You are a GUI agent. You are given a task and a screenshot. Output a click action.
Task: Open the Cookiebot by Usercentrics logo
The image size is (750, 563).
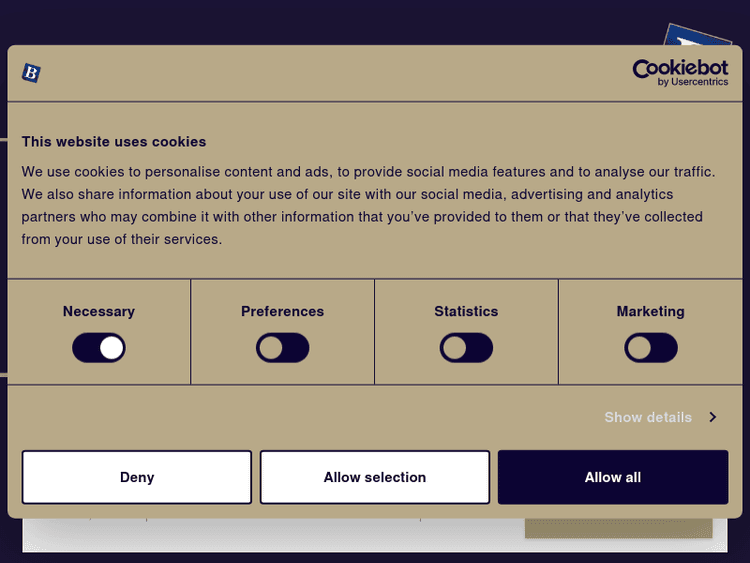[680, 72]
